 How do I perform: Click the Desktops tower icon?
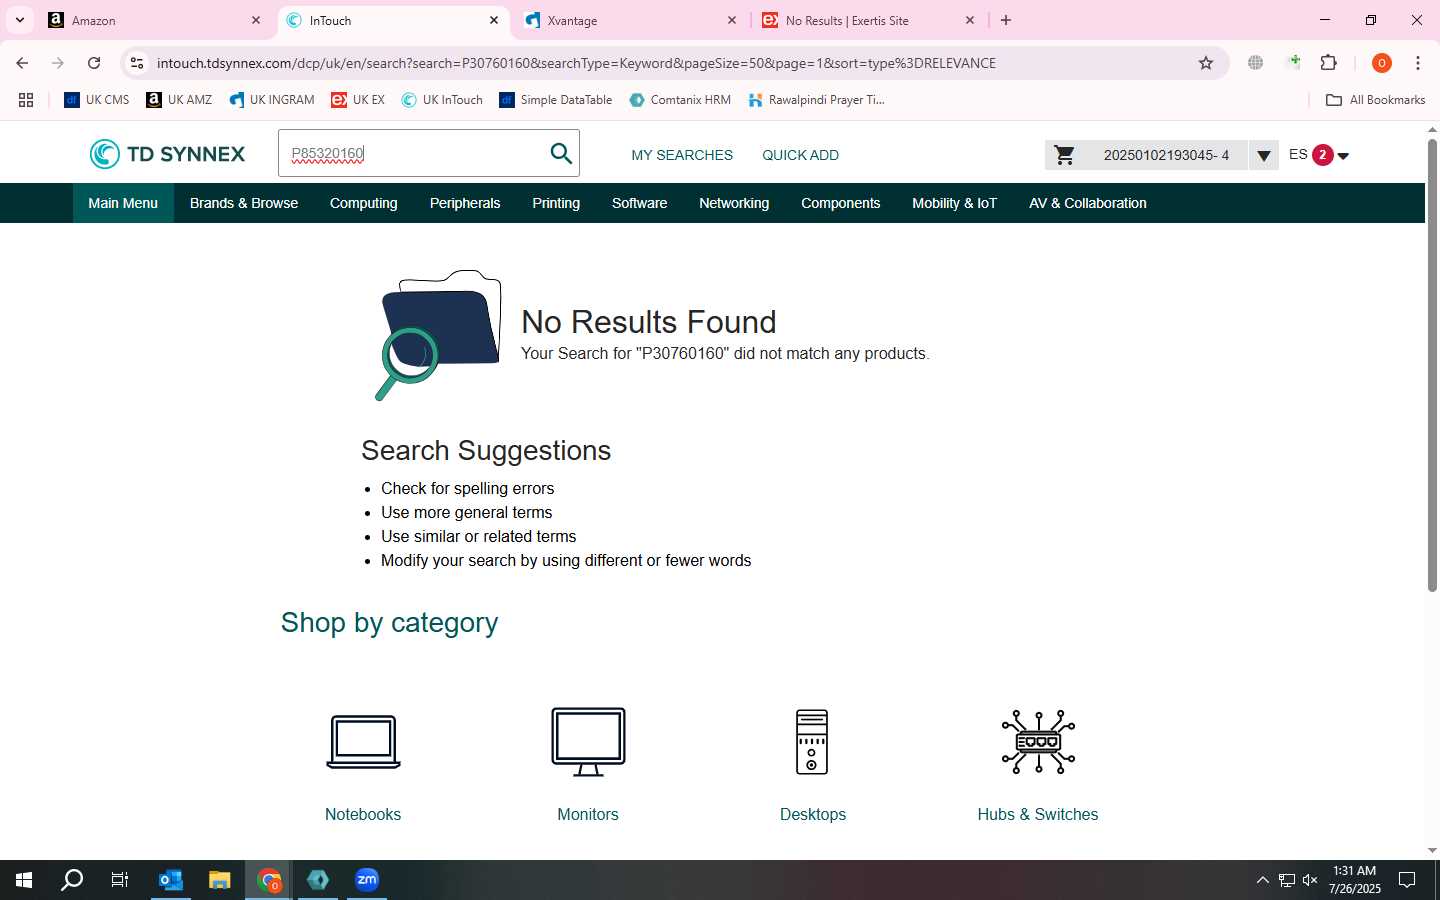point(812,742)
